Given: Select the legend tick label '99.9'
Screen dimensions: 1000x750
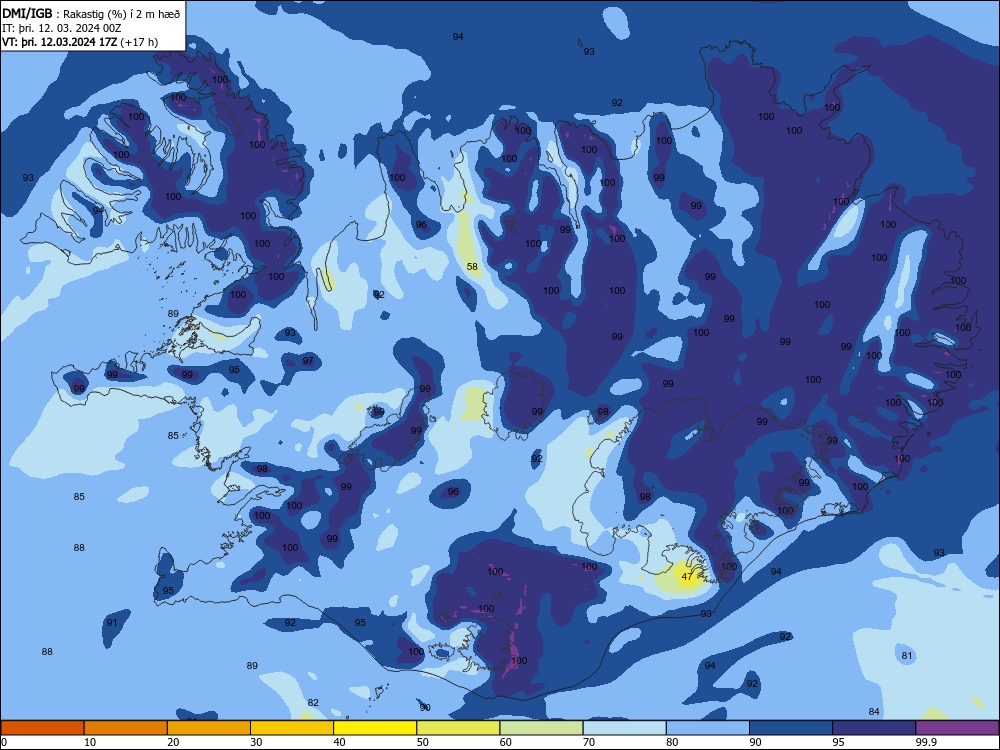Looking at the screenshot, I should point(925,742).
